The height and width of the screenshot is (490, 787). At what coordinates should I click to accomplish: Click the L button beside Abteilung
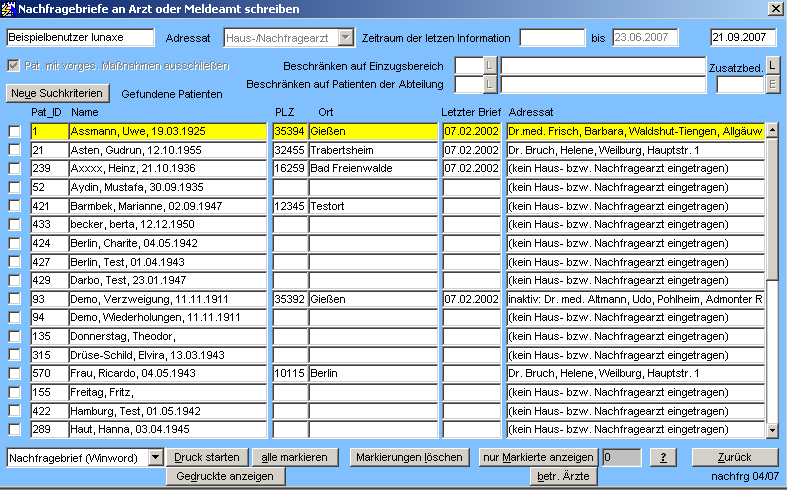(x=489, y=84)
